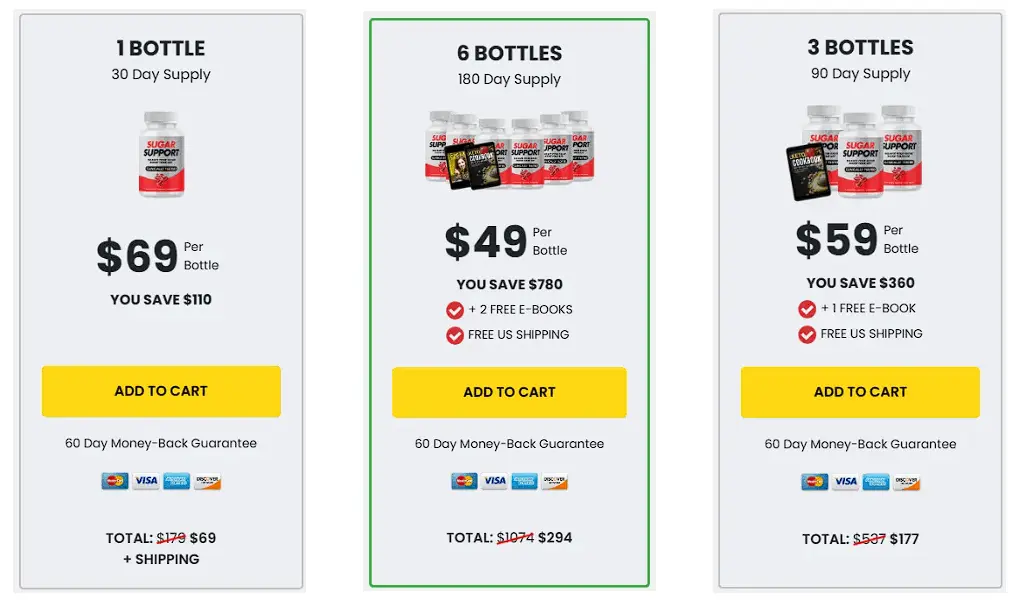Add 1 Bottle package to cart
Image resolution: width=1016 pixels, height=607 pixels.
(161, 391)
